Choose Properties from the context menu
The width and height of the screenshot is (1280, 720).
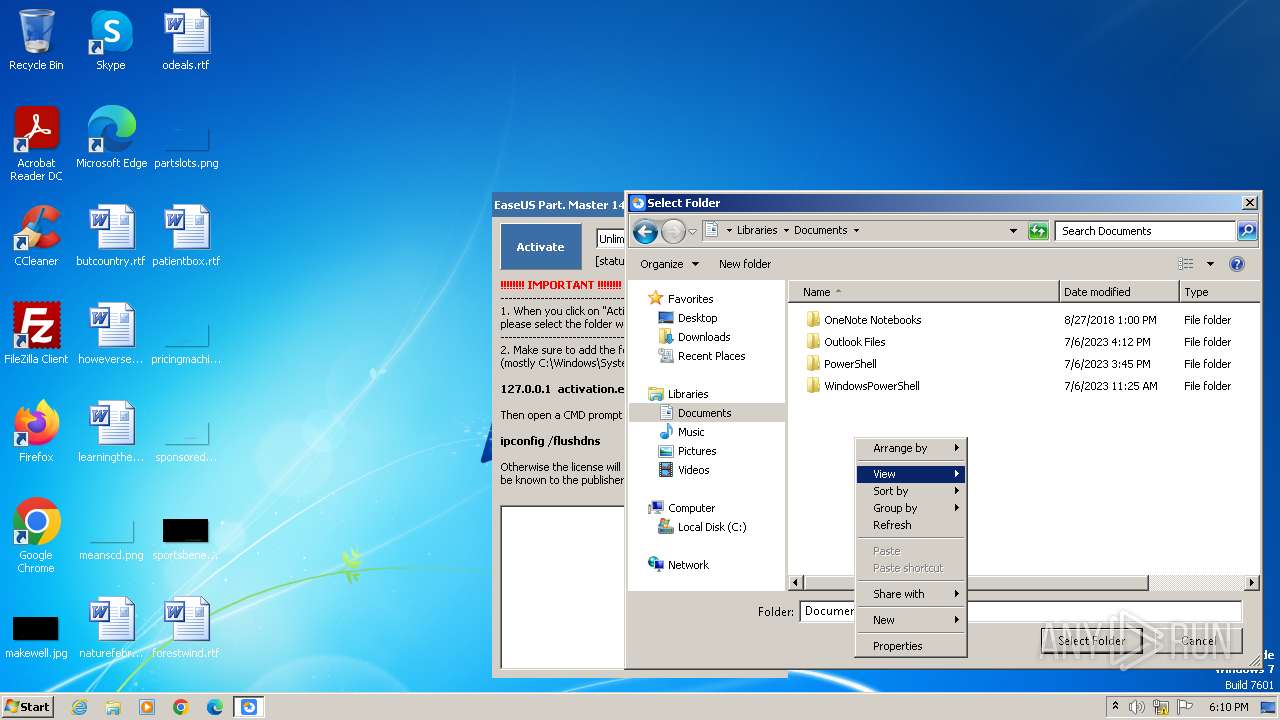coord(911,646)
